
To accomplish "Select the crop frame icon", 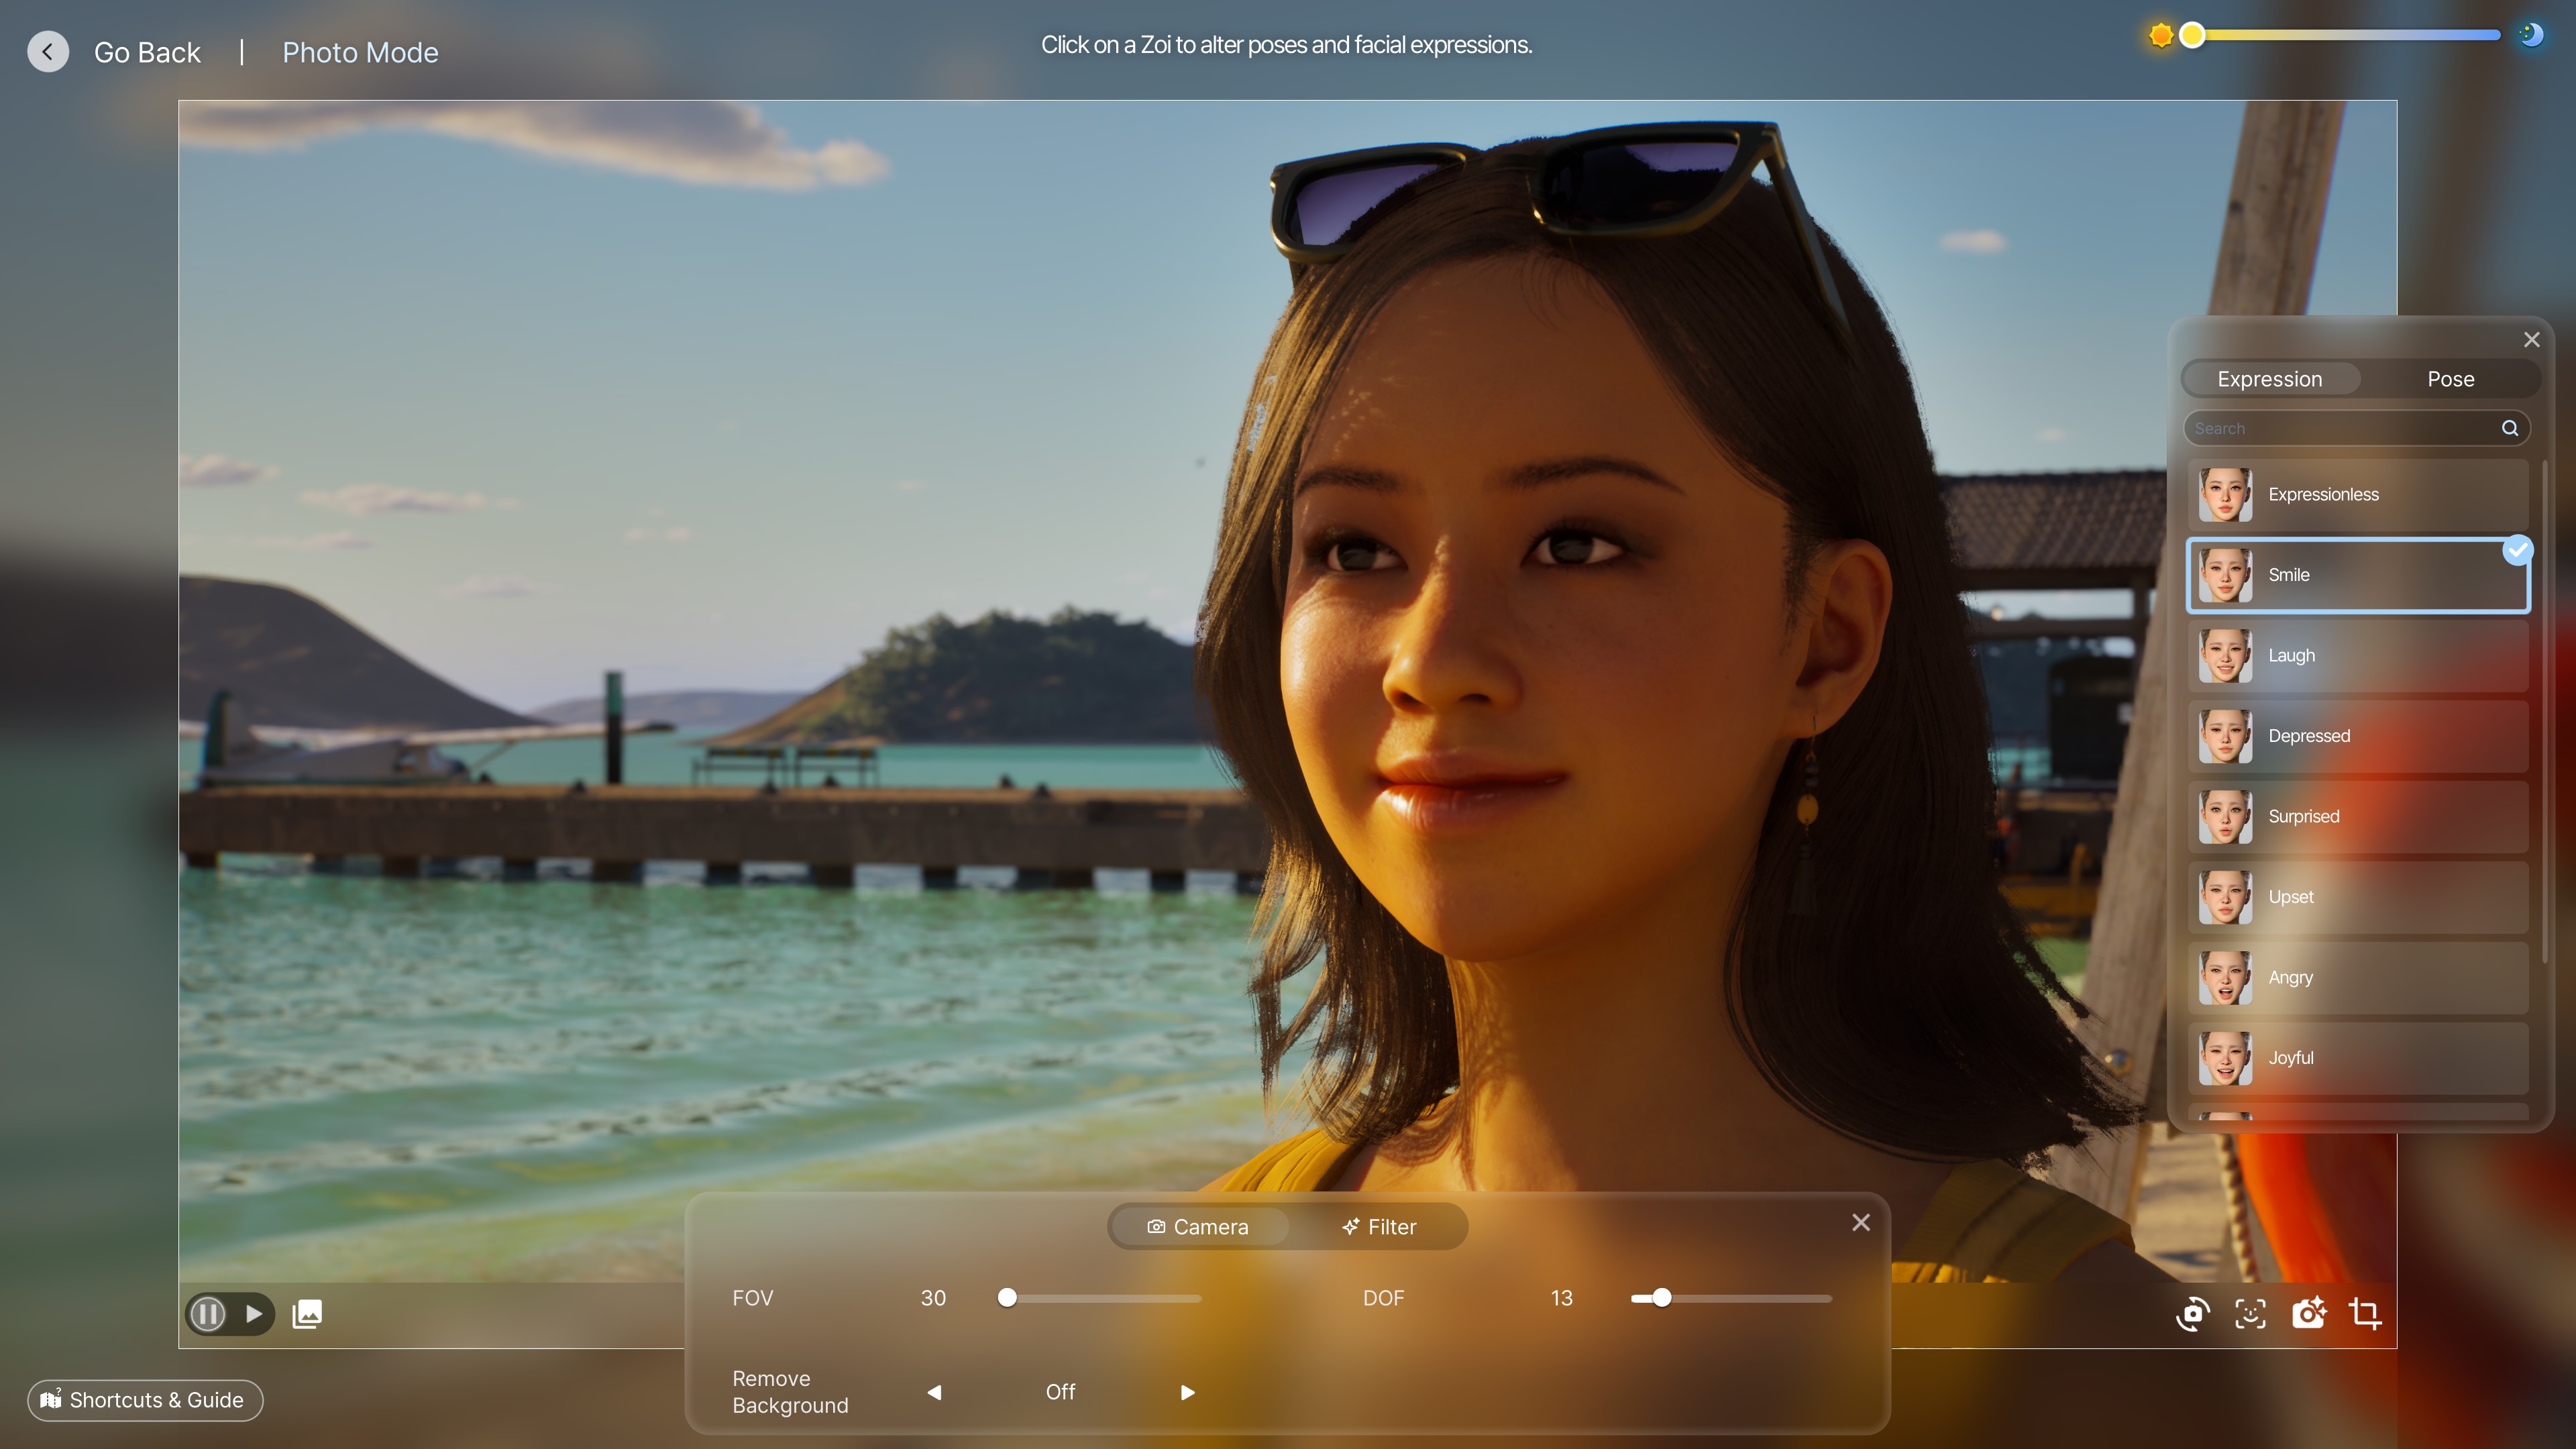I will [2365, 1313].
